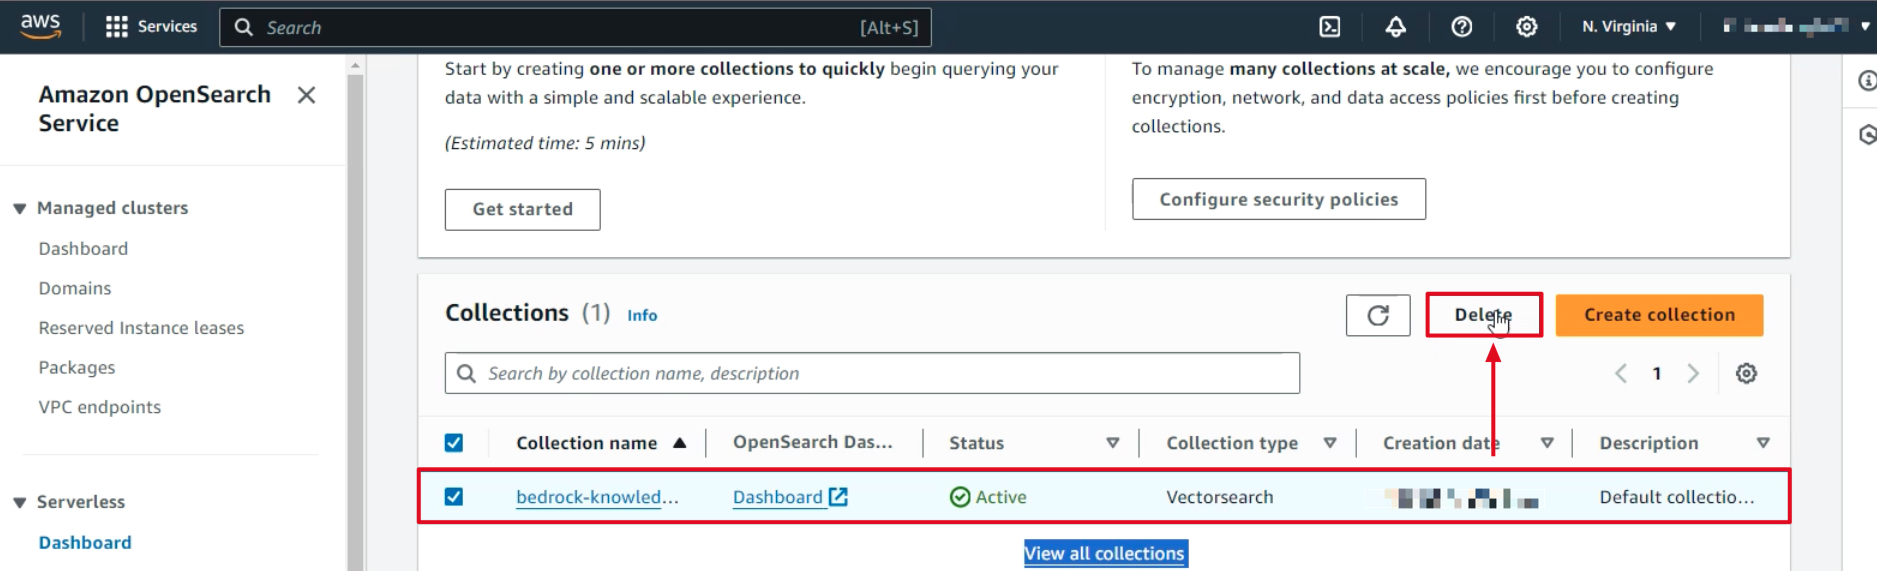Open Reserved Instance leases in sidebar
The height and width of the screenshot is (571, 1877).
click(141, 328)
